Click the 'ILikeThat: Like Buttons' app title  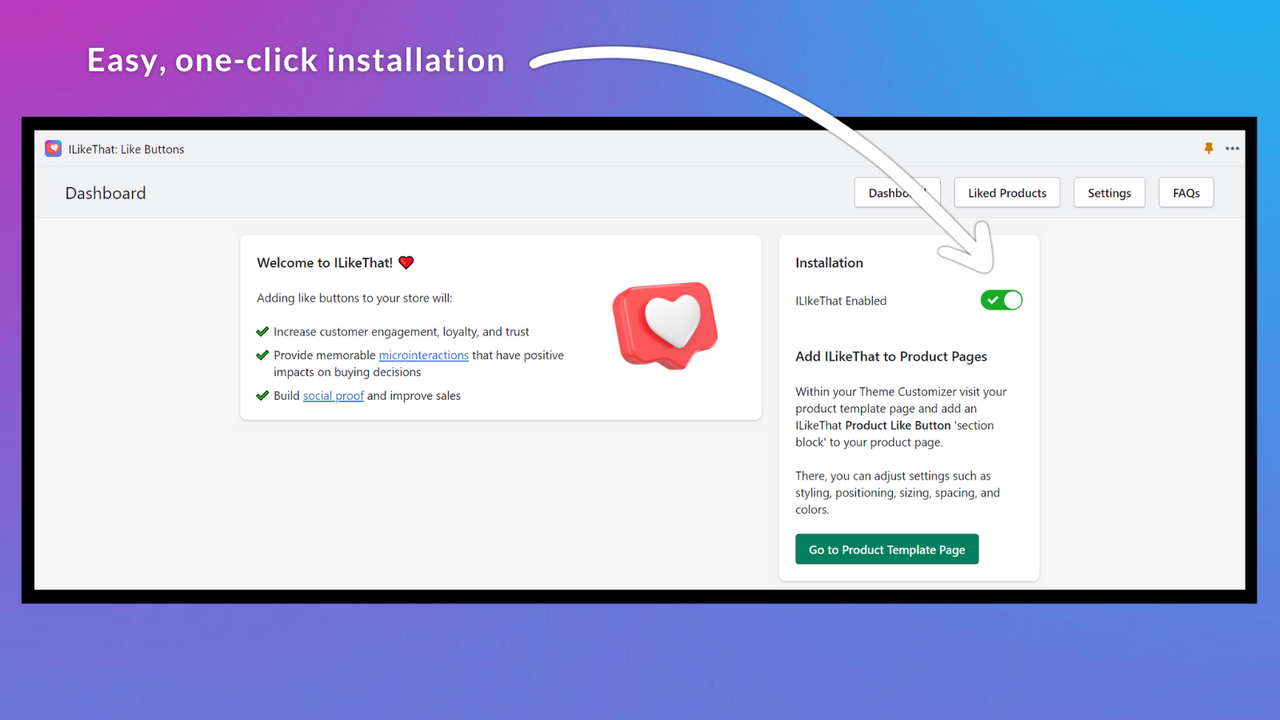126,149
